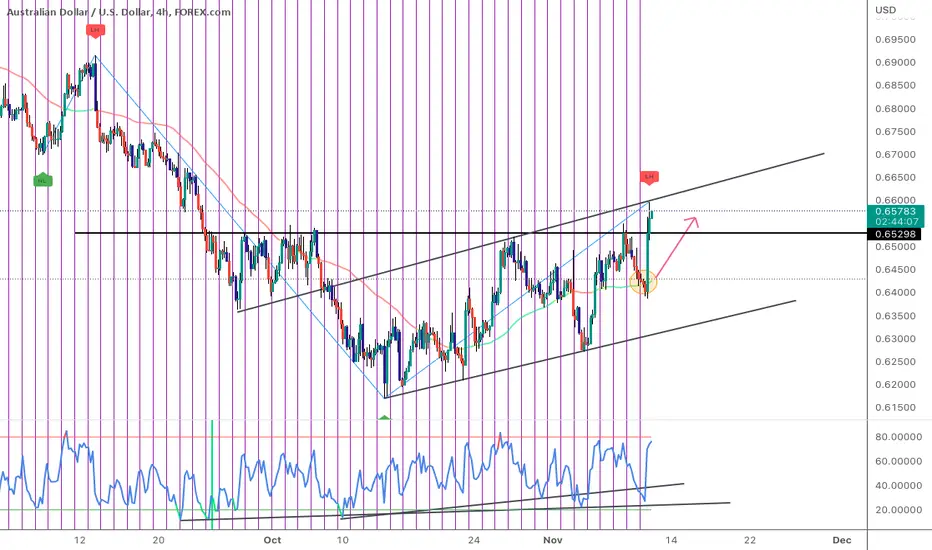
Task: Select the black horizontal line at 0.65298
Action: (x=470, y=233)
